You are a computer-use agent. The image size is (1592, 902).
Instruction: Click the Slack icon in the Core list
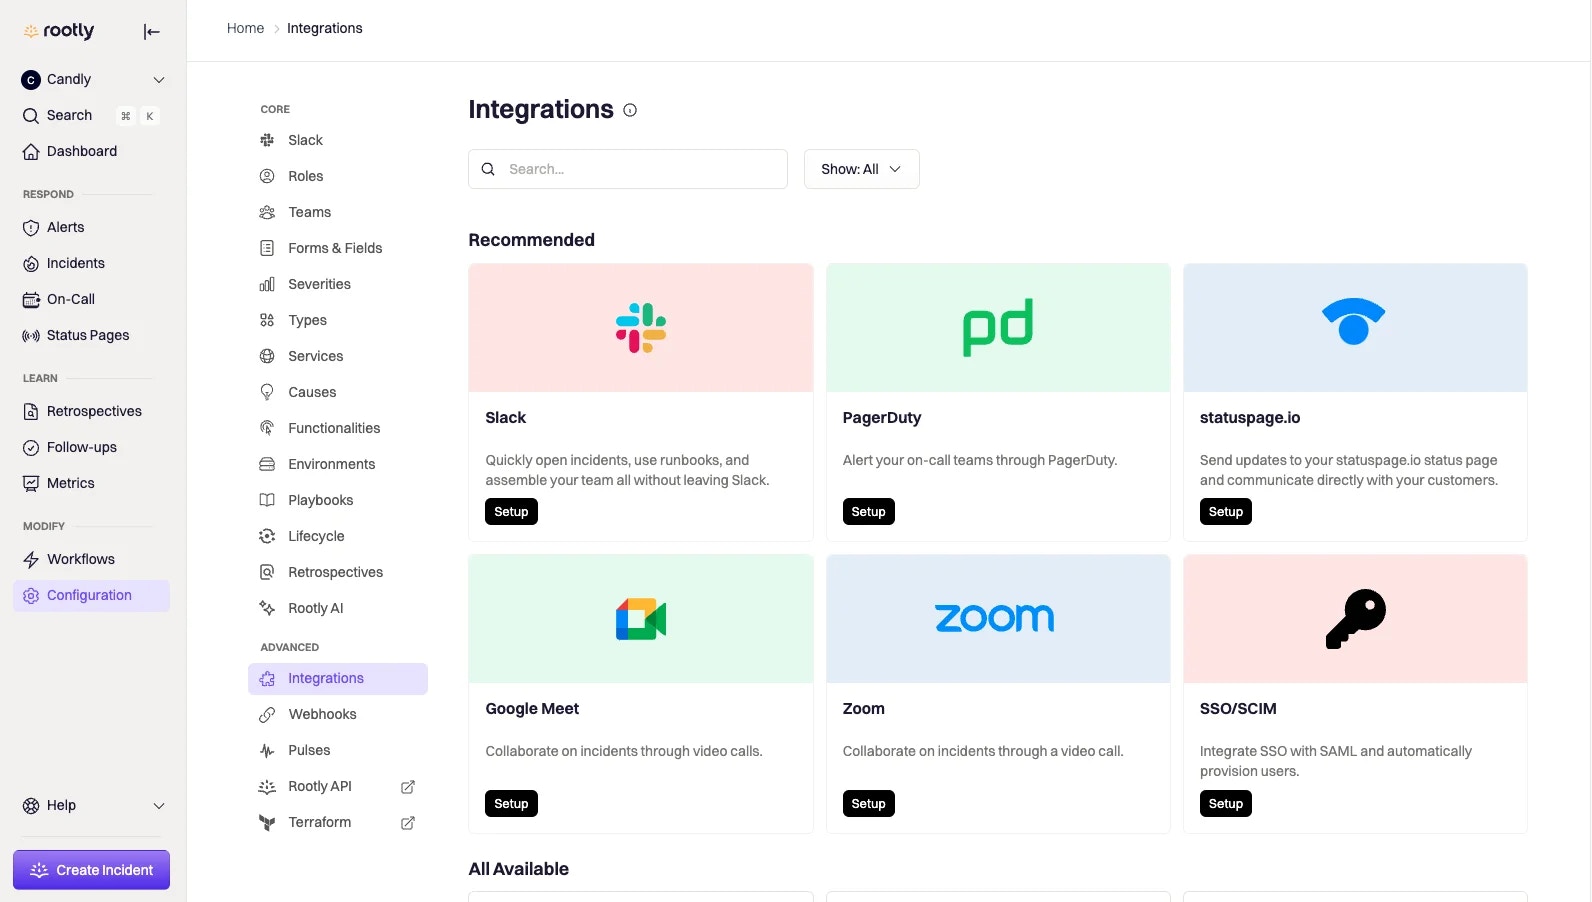[x=267, y=141]
